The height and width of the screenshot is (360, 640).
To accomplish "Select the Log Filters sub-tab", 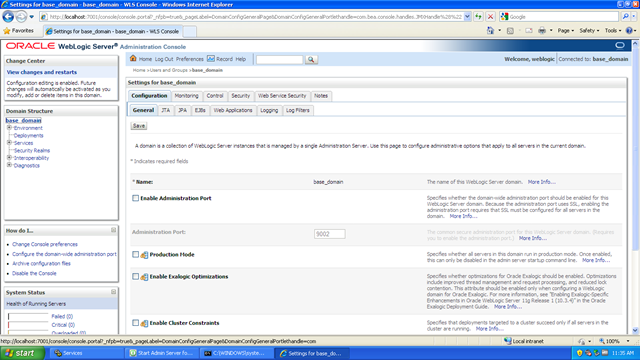I will (x=298, y=111).
